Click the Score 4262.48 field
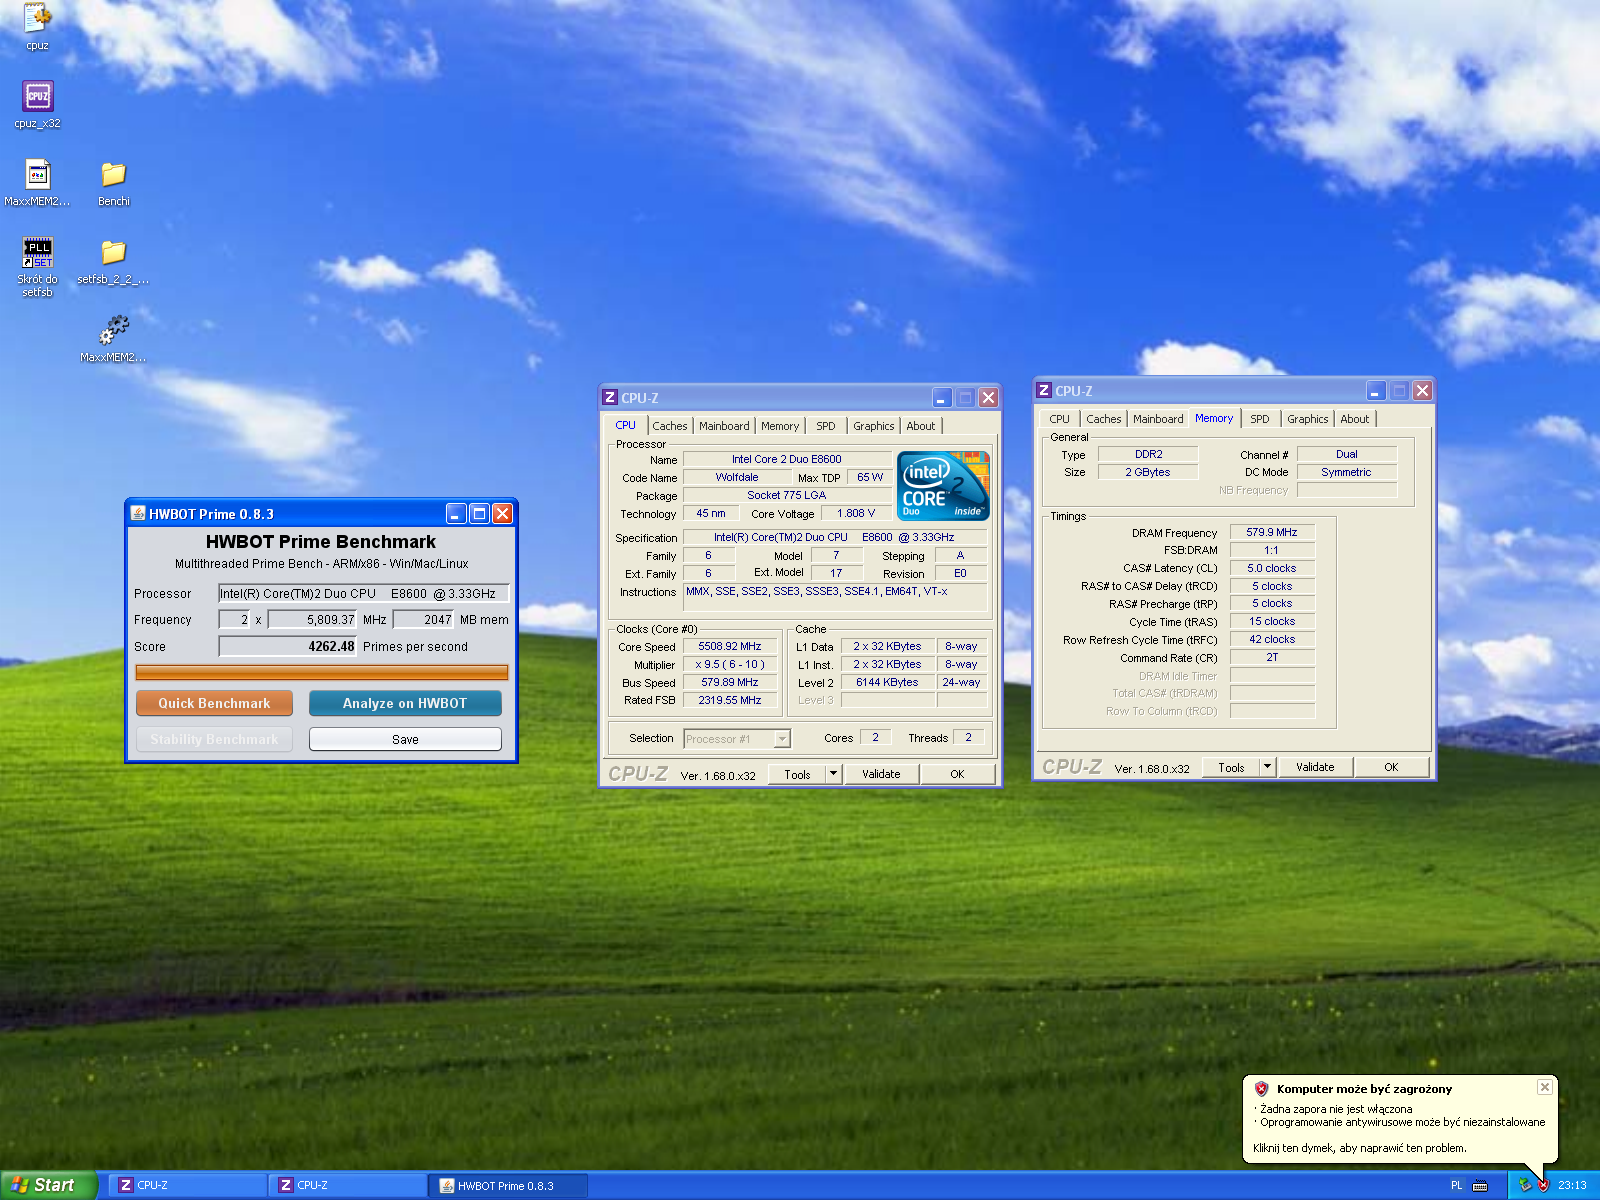The height and width of the screenshot is (1200, 1600). [288, 647]
